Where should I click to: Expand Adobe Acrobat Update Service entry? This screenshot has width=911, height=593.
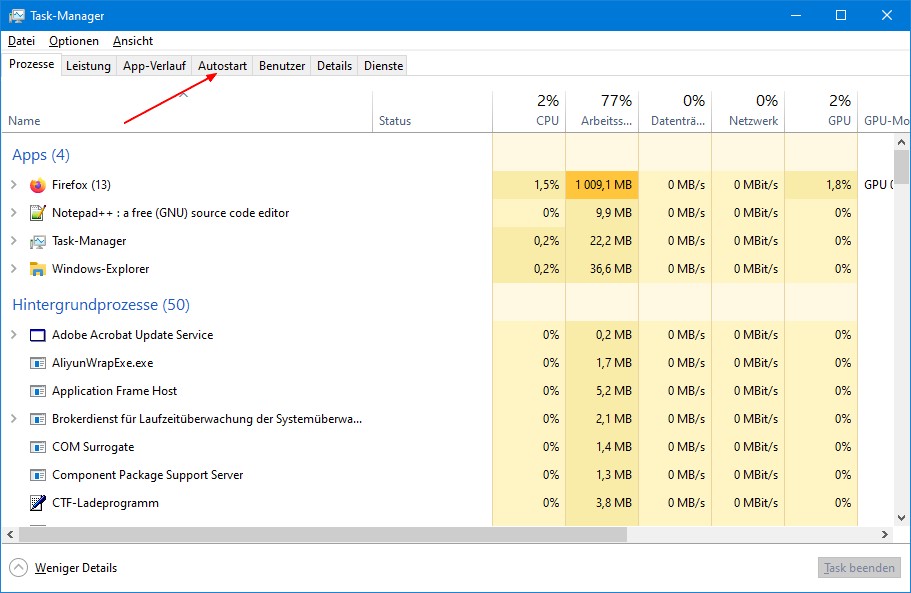14,335
